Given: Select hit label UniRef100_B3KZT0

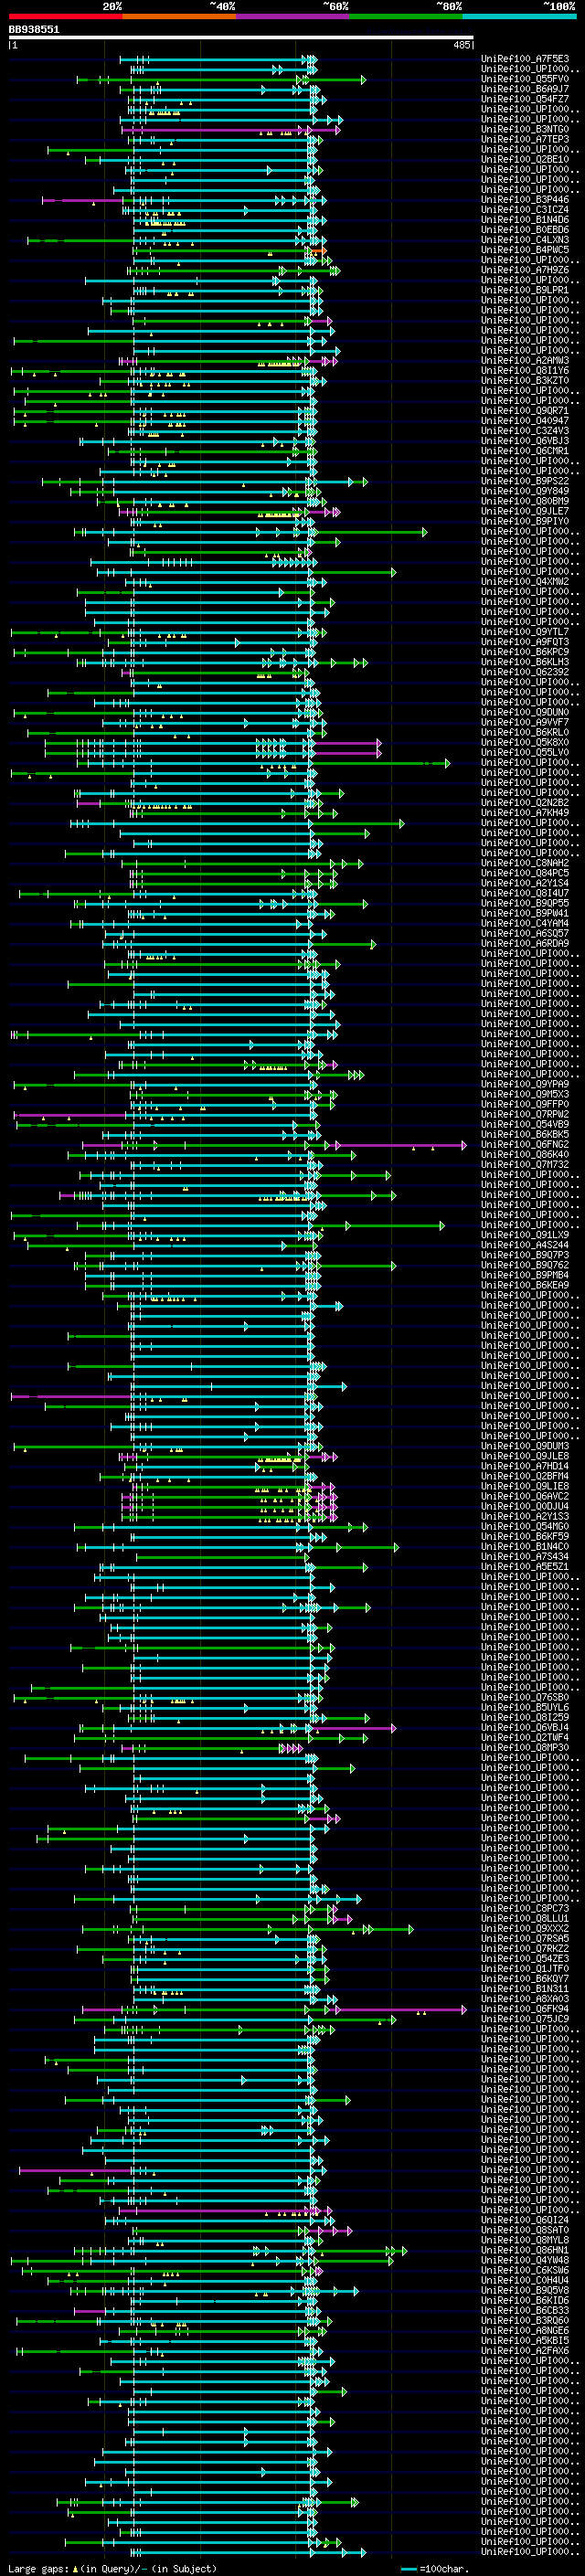Looking at the screenshot, I should coord(525,381).
